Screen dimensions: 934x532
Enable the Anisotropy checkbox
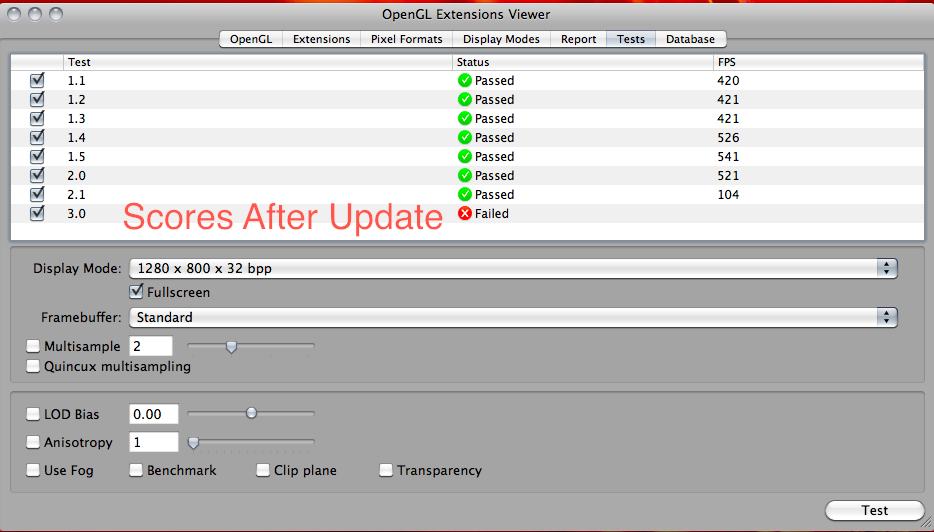pos(33,442)
